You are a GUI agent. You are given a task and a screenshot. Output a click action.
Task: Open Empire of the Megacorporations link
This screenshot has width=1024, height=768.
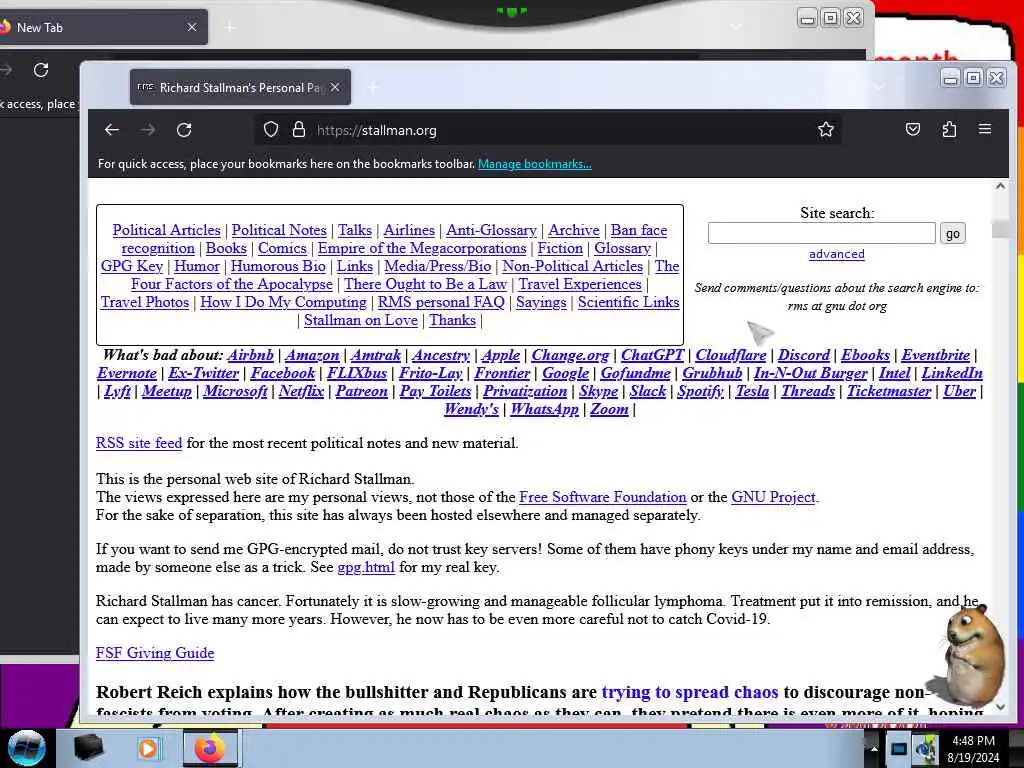coord(422,248)
